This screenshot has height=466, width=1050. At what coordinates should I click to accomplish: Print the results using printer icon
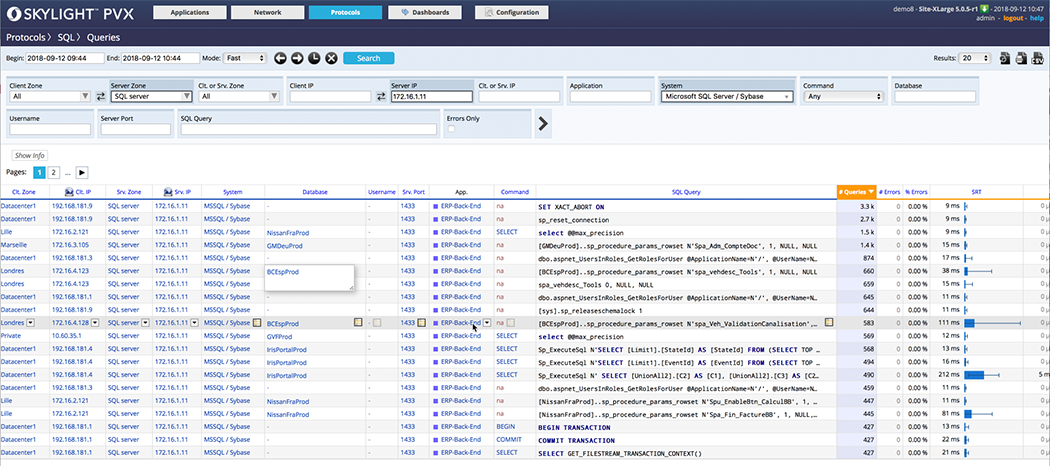[x=1021, y=59]
